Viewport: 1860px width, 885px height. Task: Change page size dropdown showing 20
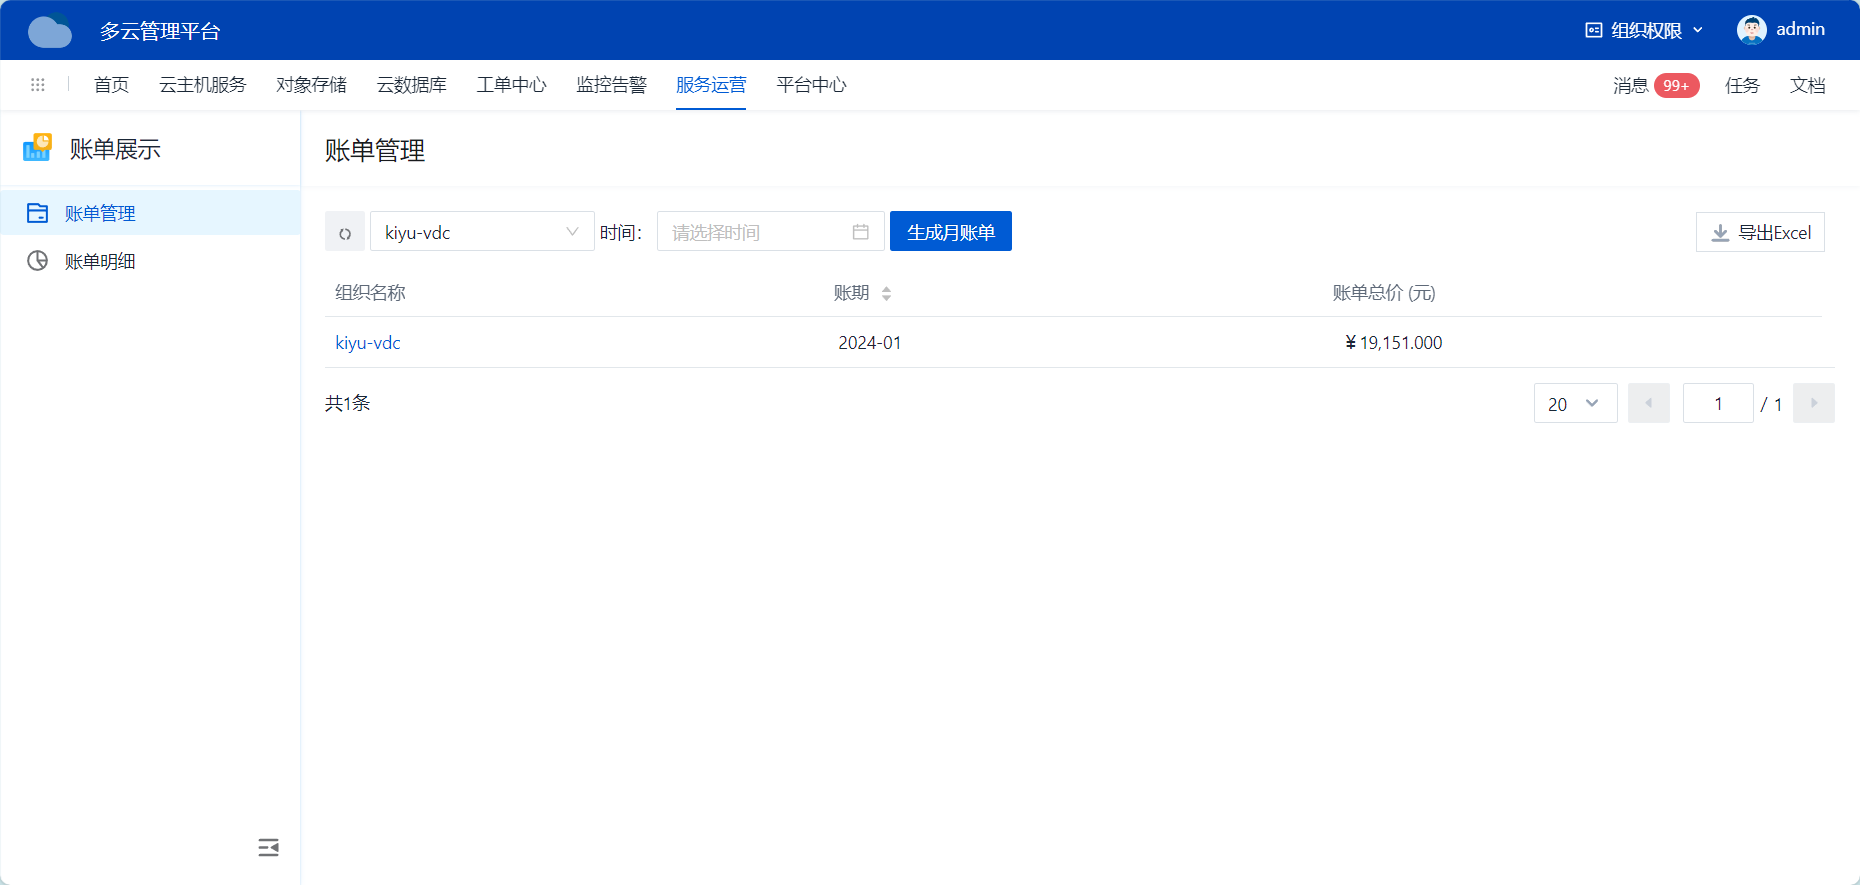pyautogui.click(x=1575, y=404)
